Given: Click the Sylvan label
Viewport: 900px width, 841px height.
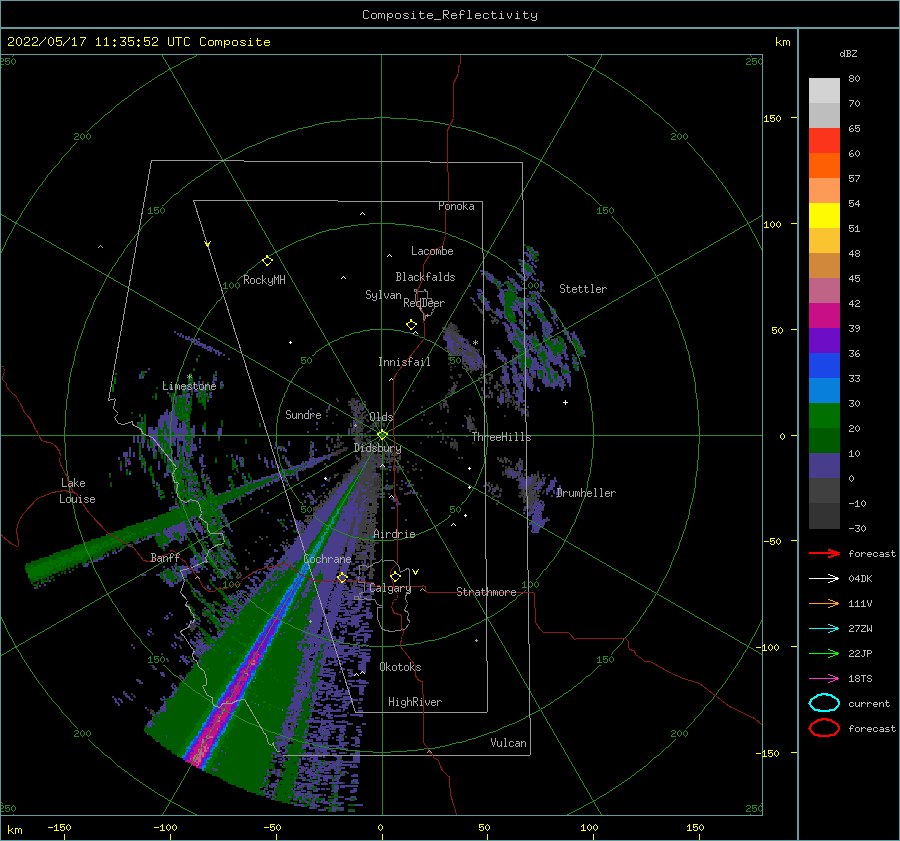Looking at the screenshot, I should pos(383,295).
